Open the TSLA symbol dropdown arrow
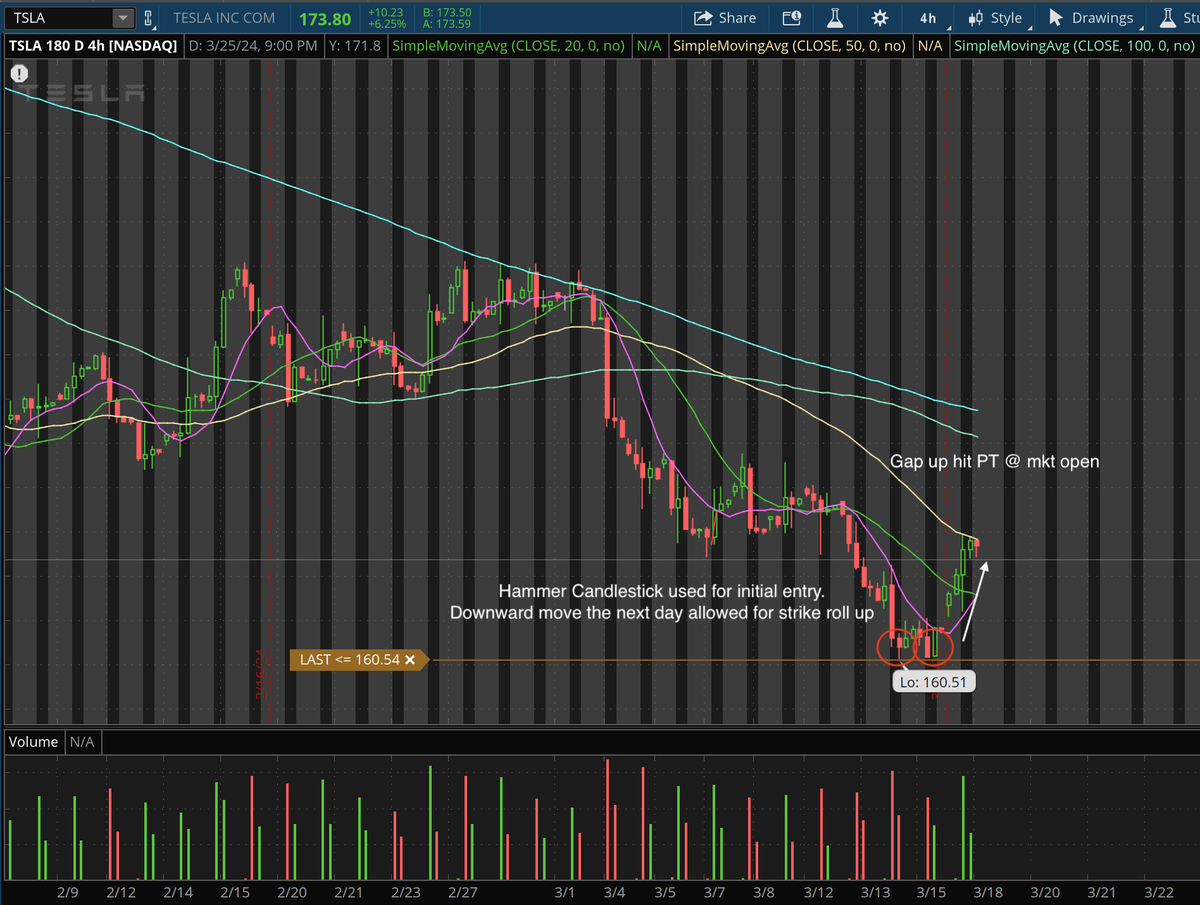1200x905 pixels. coord(123,18)
